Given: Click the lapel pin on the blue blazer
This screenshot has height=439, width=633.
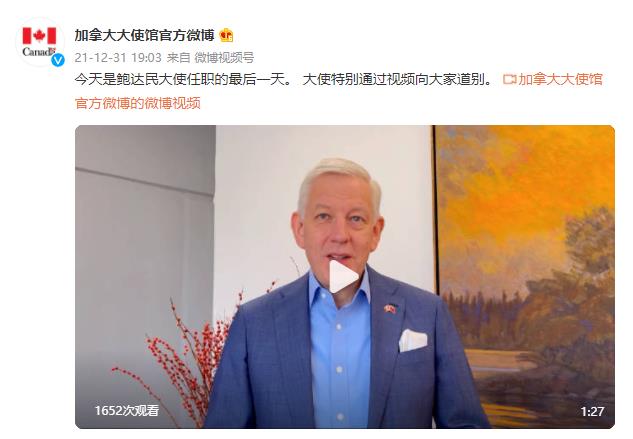Looking at the screenshot, I should 390,309.
